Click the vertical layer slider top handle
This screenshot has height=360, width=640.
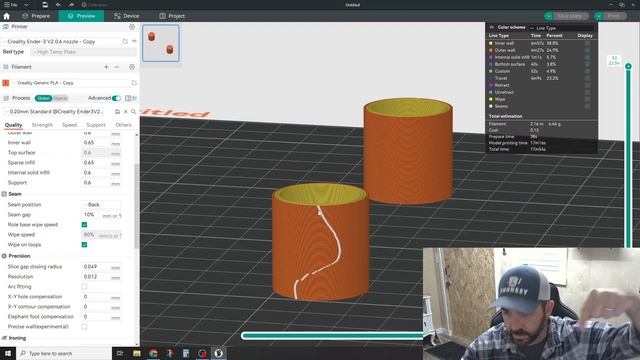point(628,66)
